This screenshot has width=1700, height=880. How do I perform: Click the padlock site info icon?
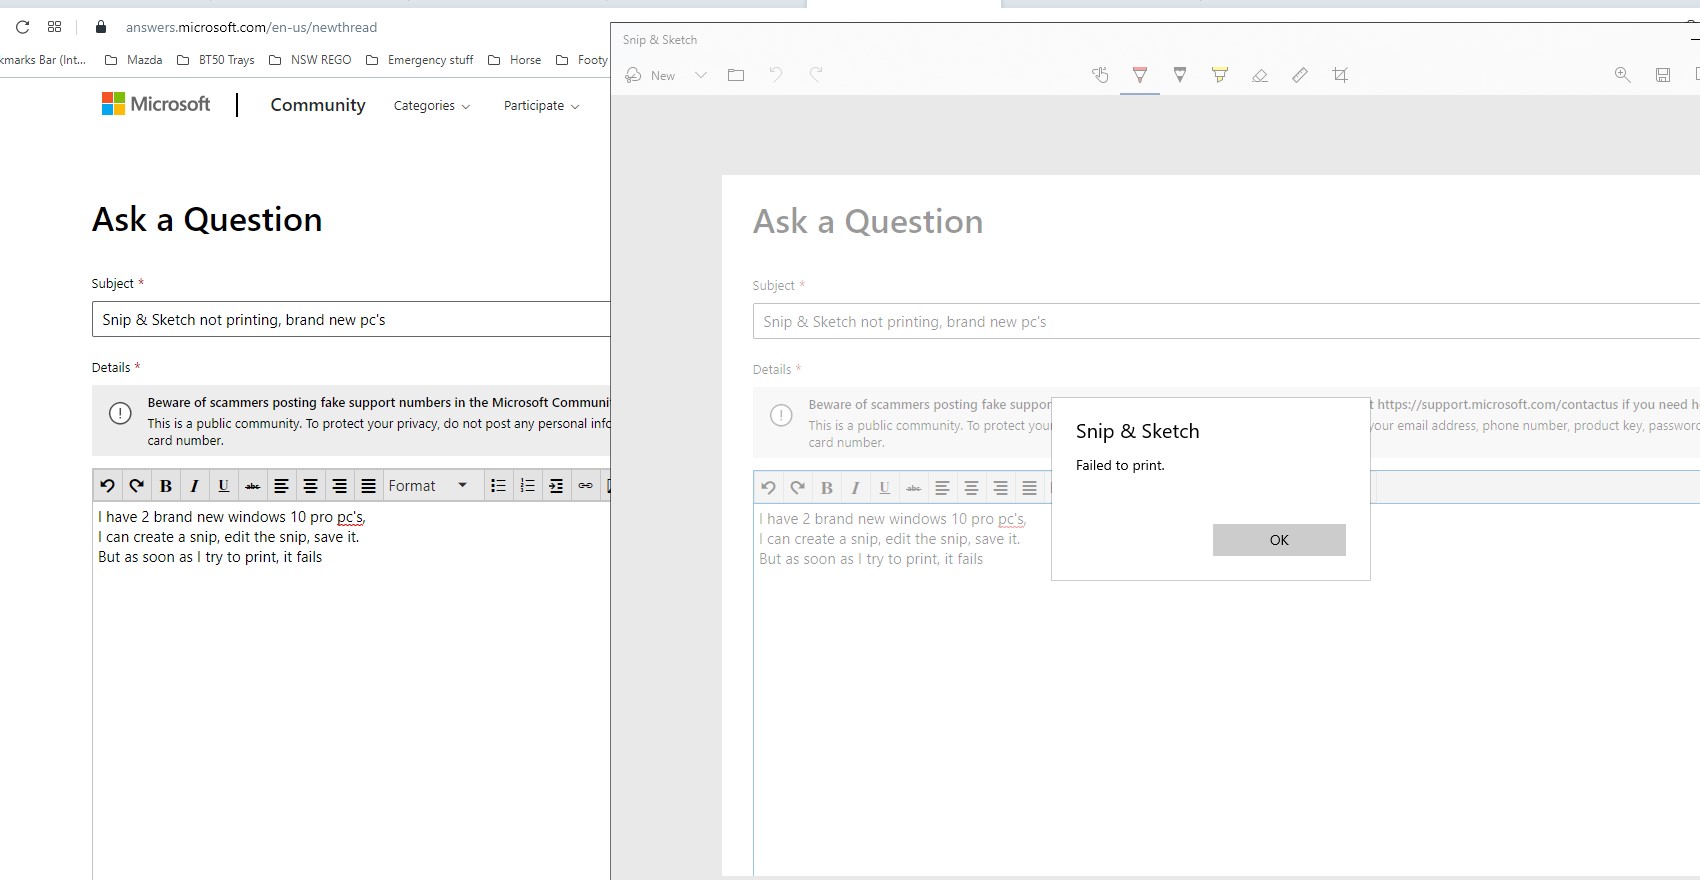point(100,27)
